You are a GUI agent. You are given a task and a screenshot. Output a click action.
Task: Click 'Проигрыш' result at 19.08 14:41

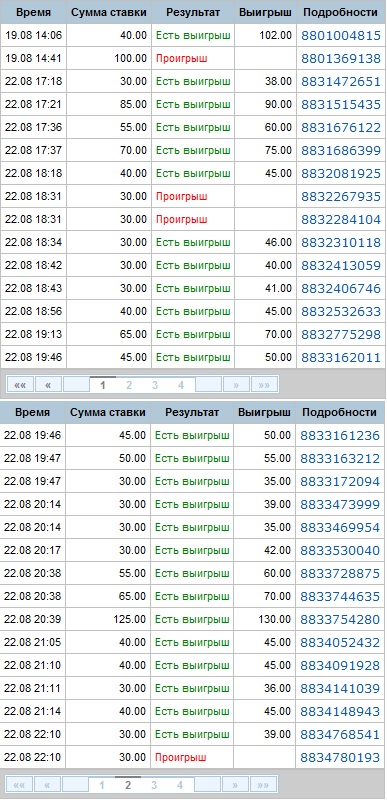181,59
